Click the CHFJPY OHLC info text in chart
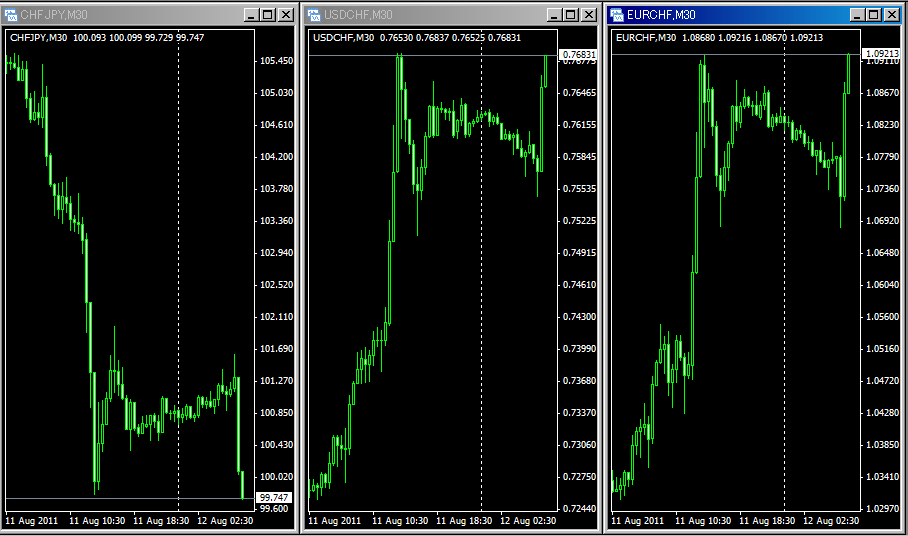Image resolution: width=908 pixels, height=536 pixels. (x=107, y=38)
